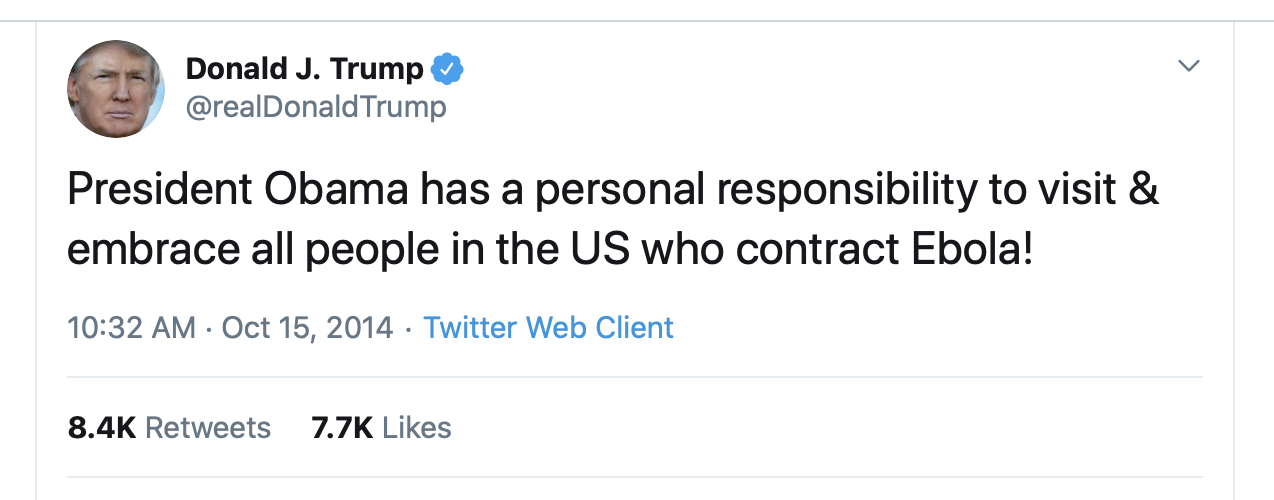Image resolution: width=1274 pixels, height=500 pixels.
Task: Open the tweet options chevron menu
Action: (1188, 66)
